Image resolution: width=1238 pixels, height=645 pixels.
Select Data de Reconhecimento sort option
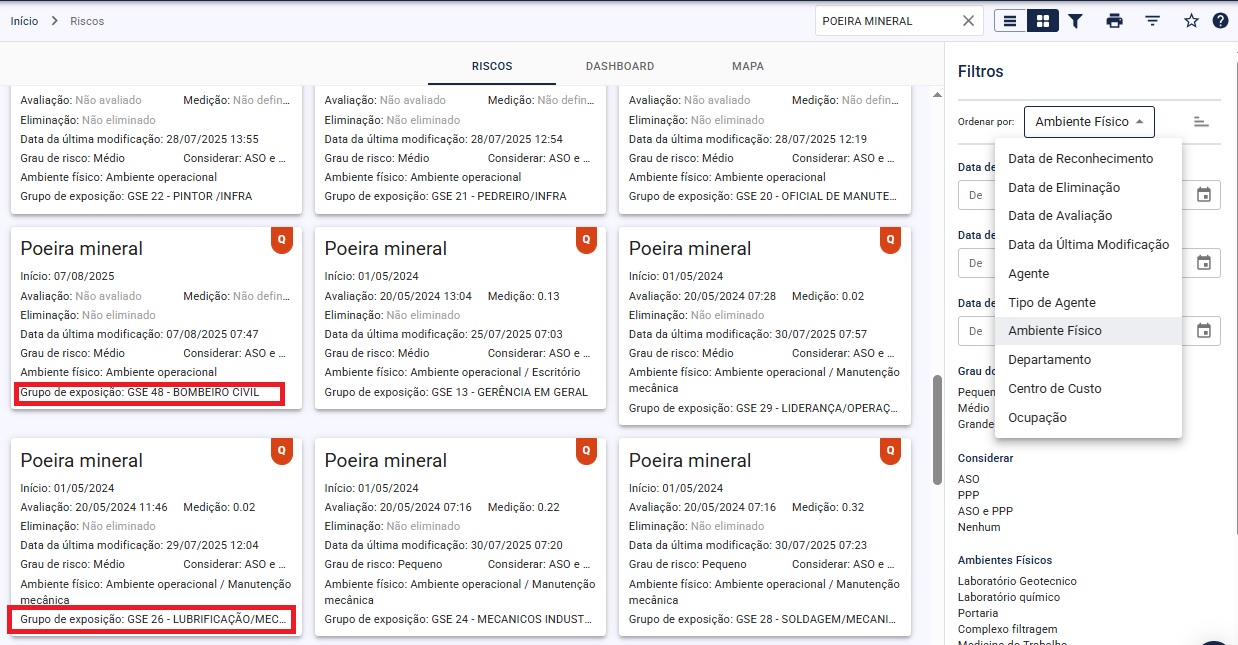tap(1080, 159)
